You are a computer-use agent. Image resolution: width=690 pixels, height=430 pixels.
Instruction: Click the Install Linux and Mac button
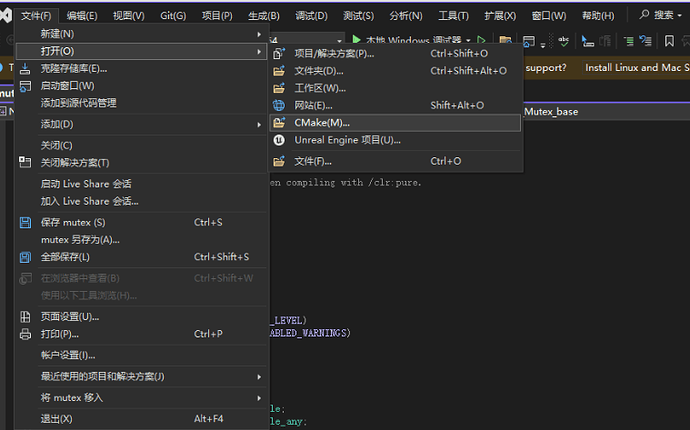(636, 68)
